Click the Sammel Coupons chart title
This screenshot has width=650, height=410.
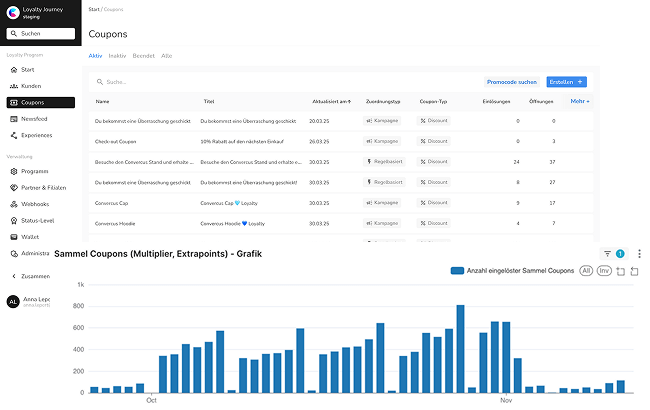(158, 254)
